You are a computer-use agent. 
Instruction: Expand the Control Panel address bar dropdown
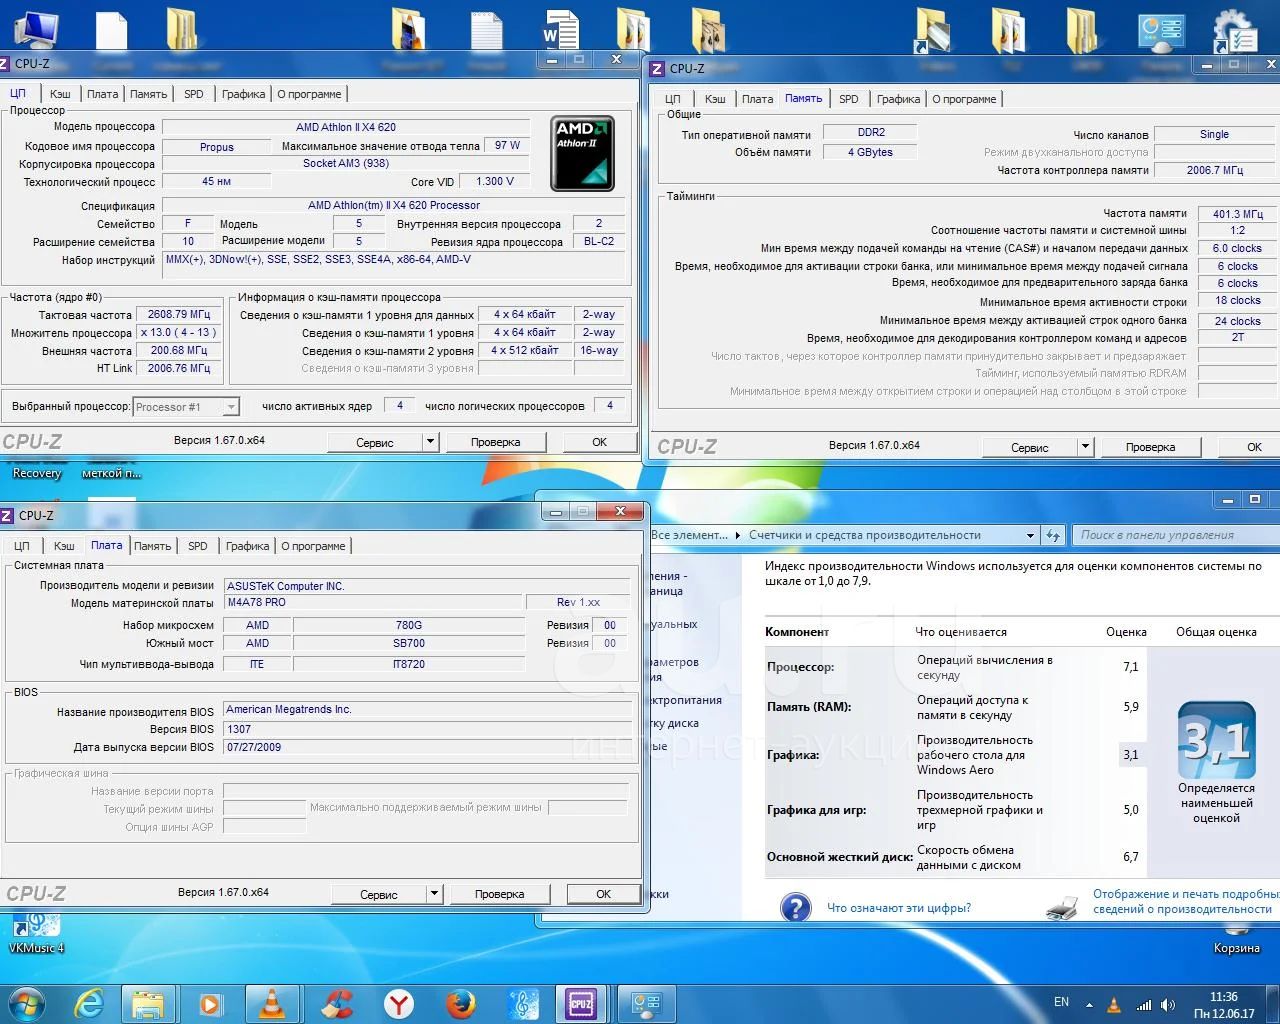point(1031,535)
